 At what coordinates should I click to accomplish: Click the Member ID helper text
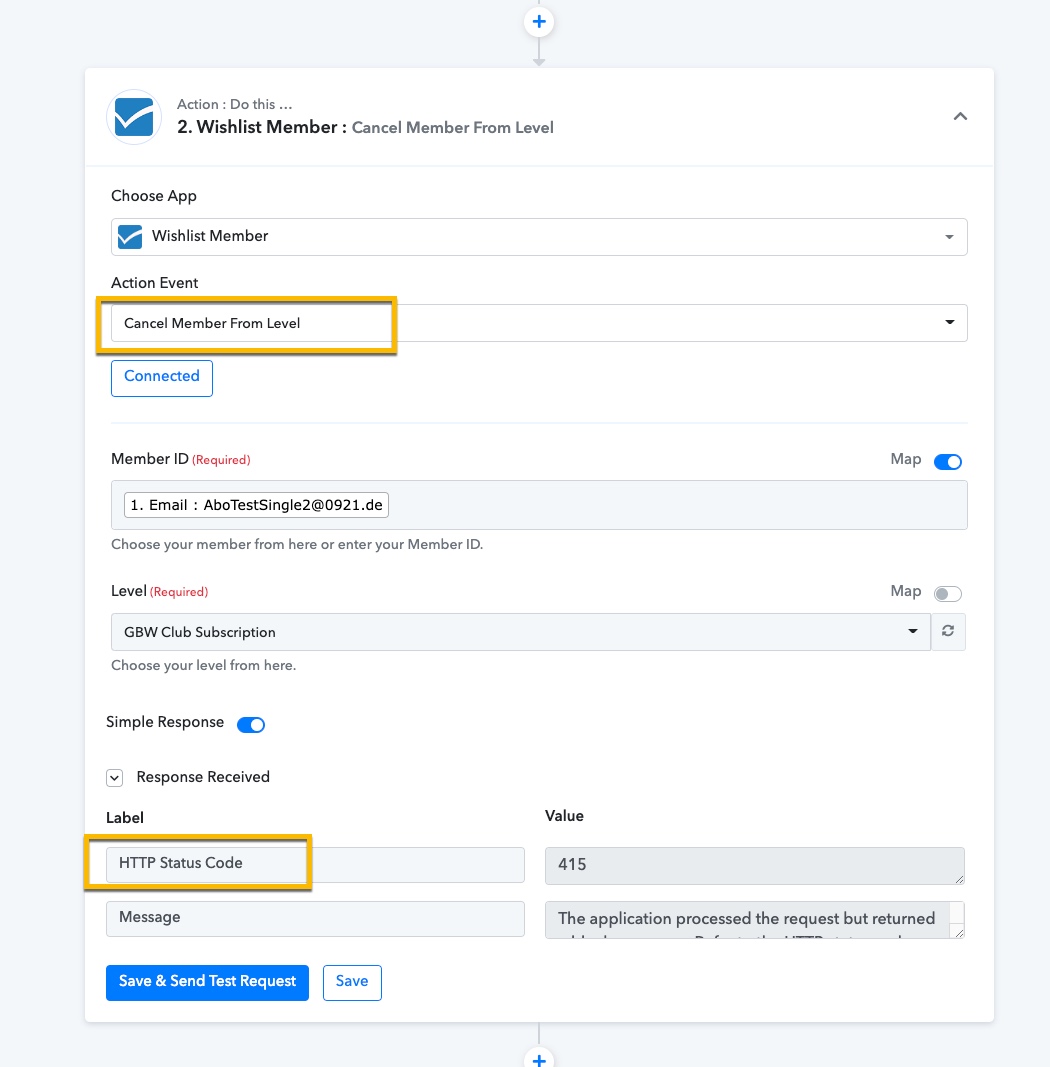click(x=297, y=544)
